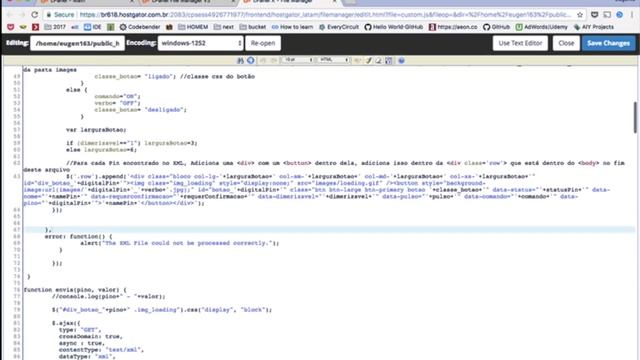This screenshot has height=360, width=640.
Task: Open the HTML syntax dropdown in editor toolbar
Action: pos(334,60)
